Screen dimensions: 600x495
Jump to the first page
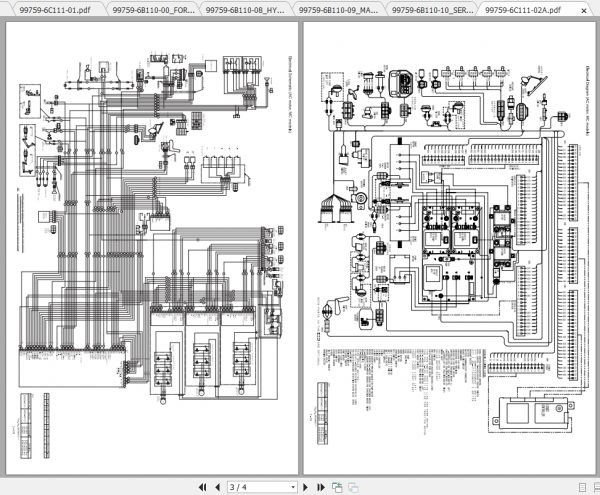pyautogui.click(x=202, y=487)
